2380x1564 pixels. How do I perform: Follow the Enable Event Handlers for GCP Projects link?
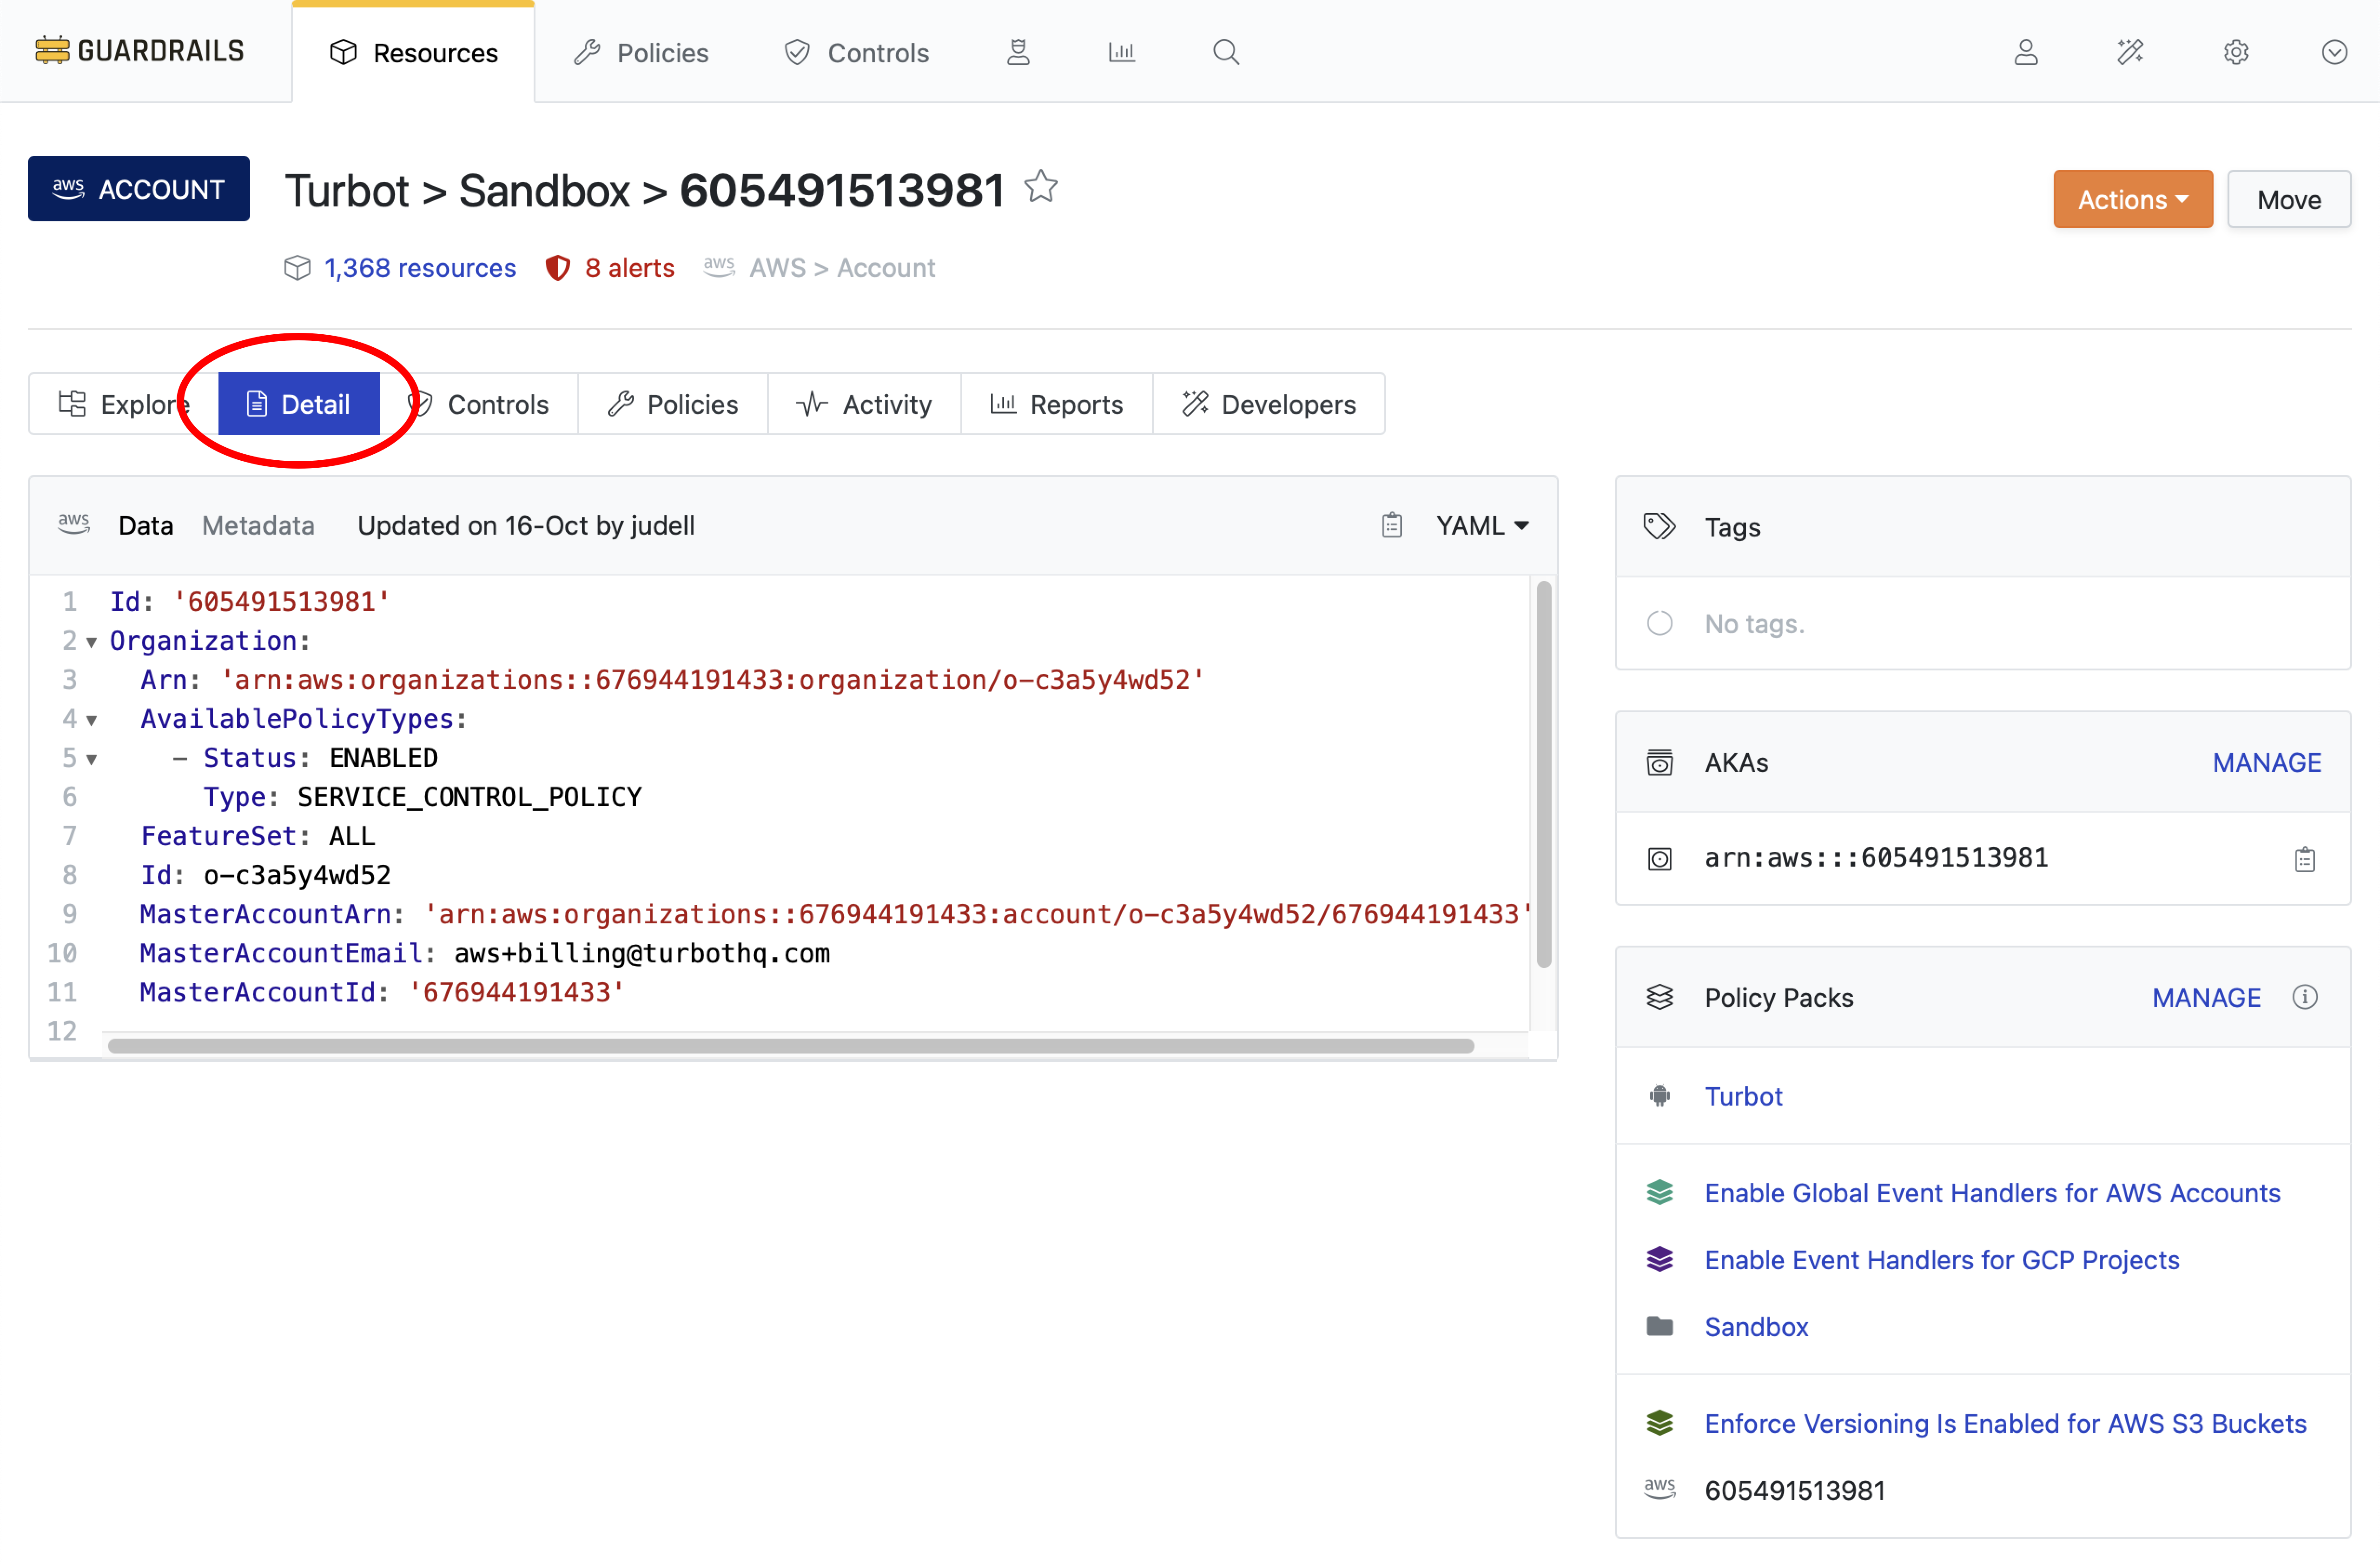pyautogui.click(x=1941, y=1260)
